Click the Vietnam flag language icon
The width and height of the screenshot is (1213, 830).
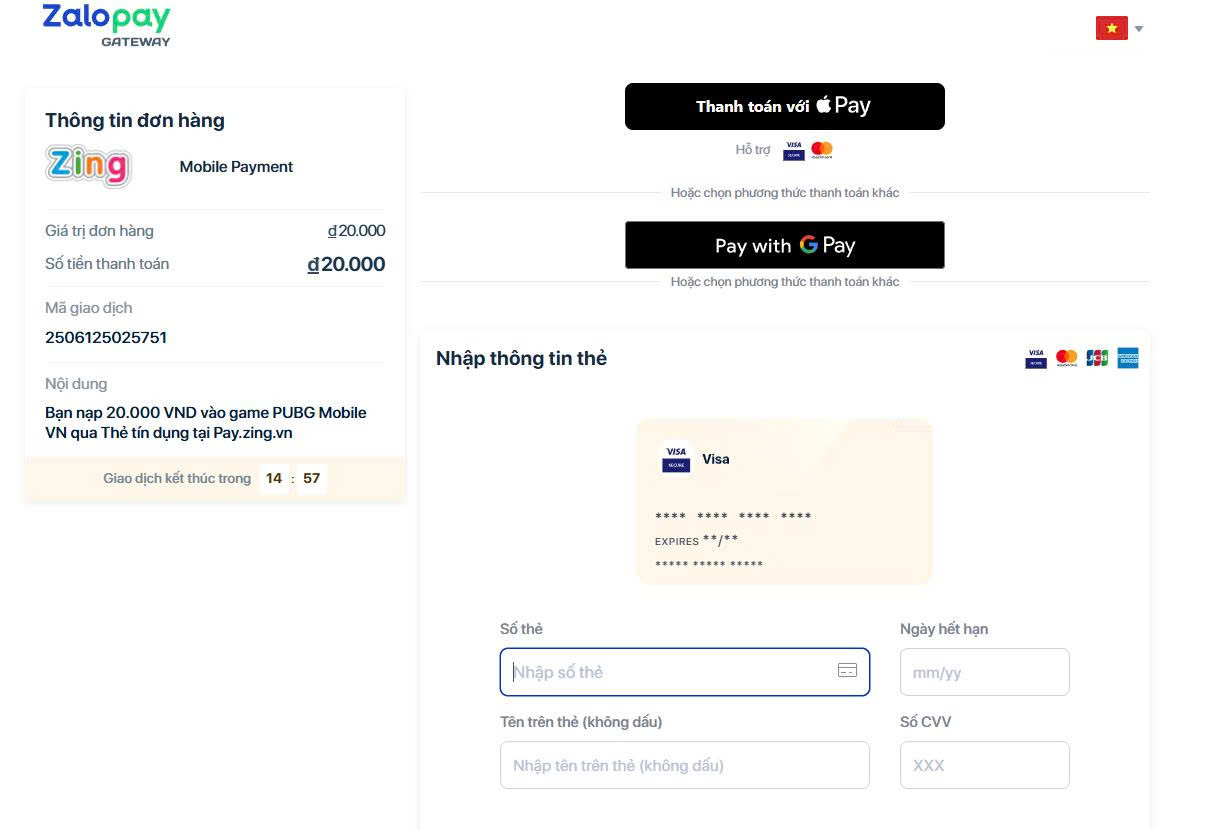tap(1111, 28)
